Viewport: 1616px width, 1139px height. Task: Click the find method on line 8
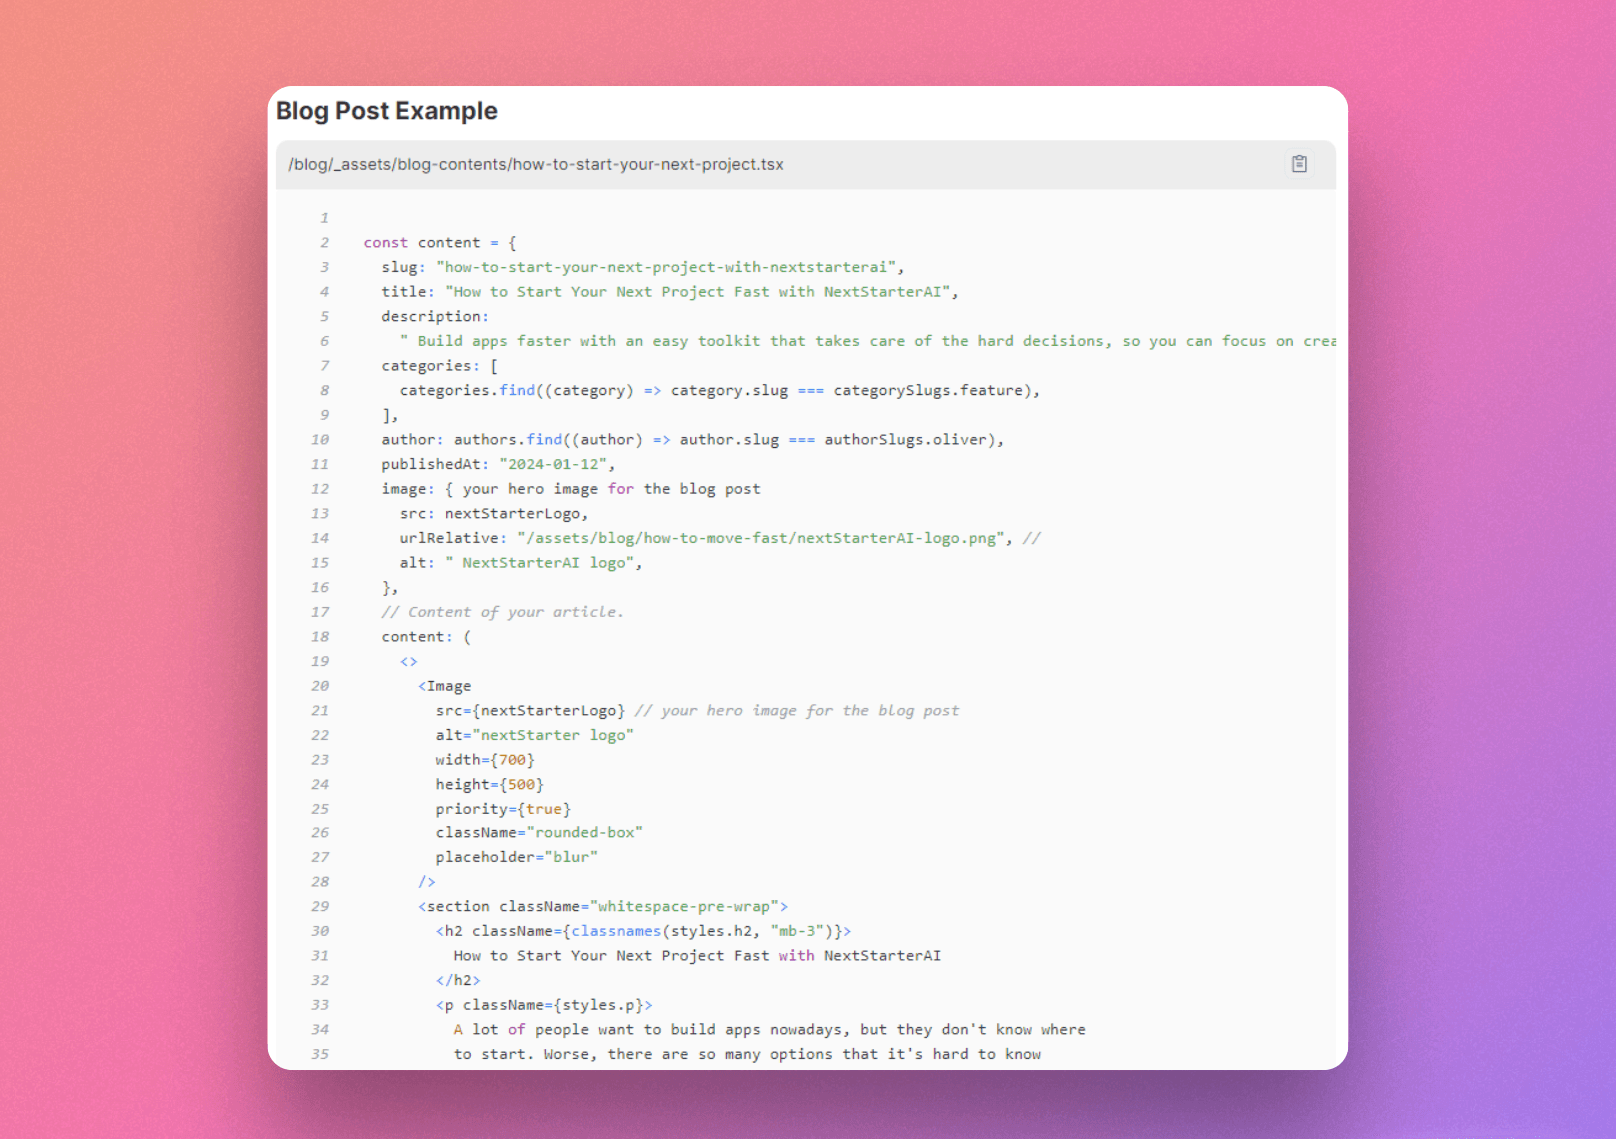pos(517,390)
